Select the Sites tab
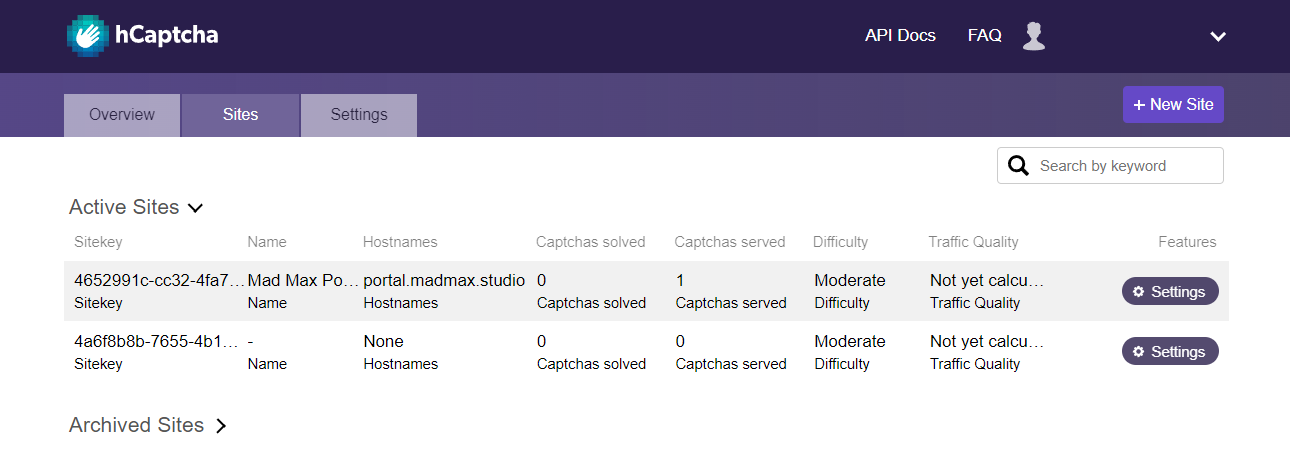The height and width of the screenshot is (466, 1290). (x=240, y=115)
